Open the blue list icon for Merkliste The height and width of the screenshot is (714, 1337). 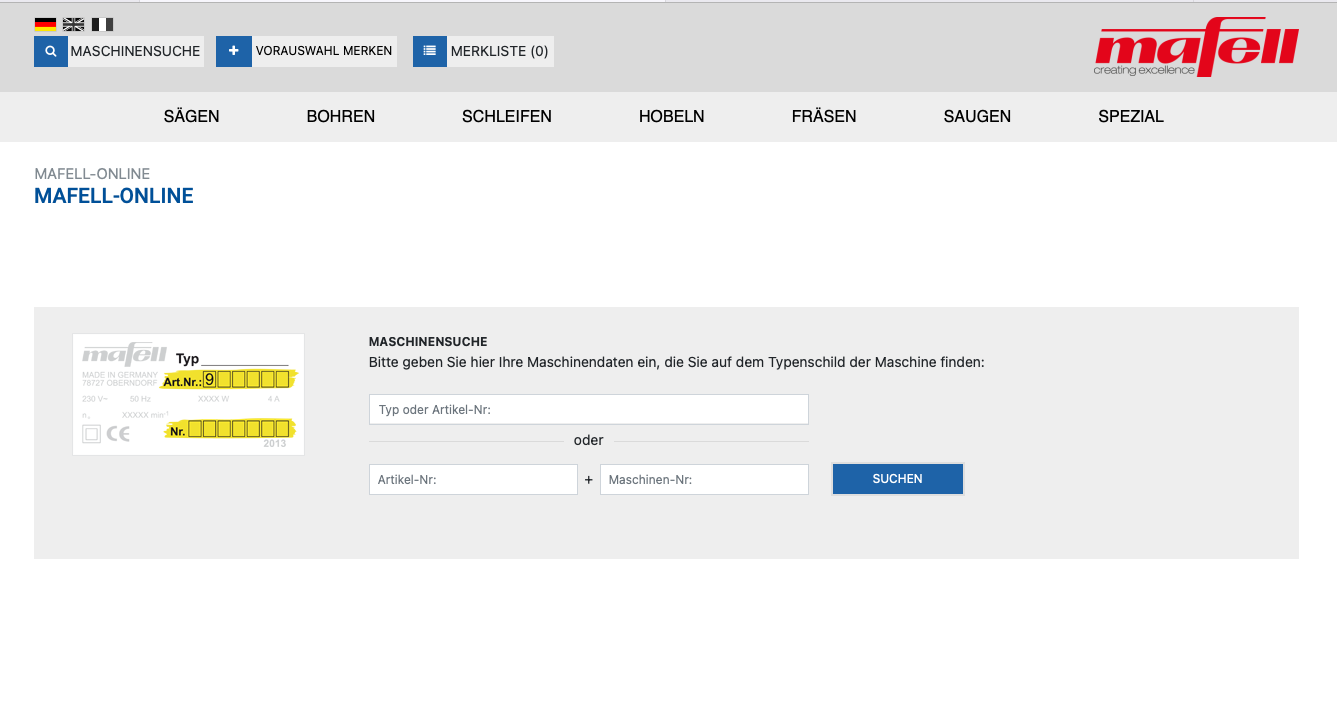(429, 51)
